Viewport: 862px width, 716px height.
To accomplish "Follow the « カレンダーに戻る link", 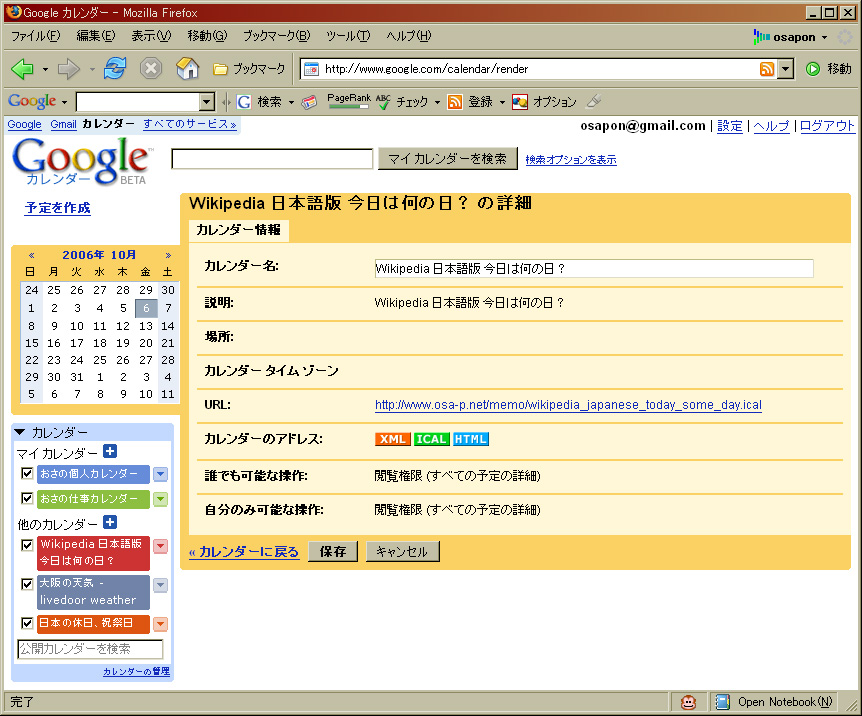I will tap(244, 552).
